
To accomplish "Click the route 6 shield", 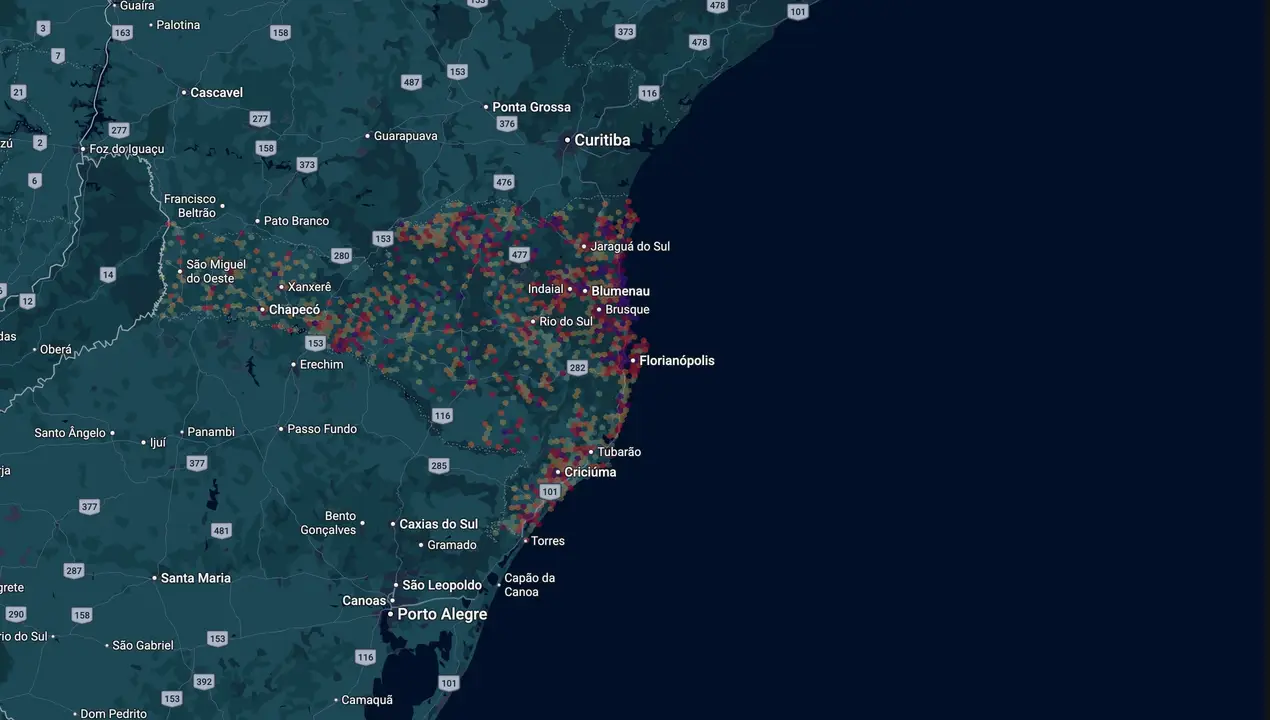I will 35,181.
